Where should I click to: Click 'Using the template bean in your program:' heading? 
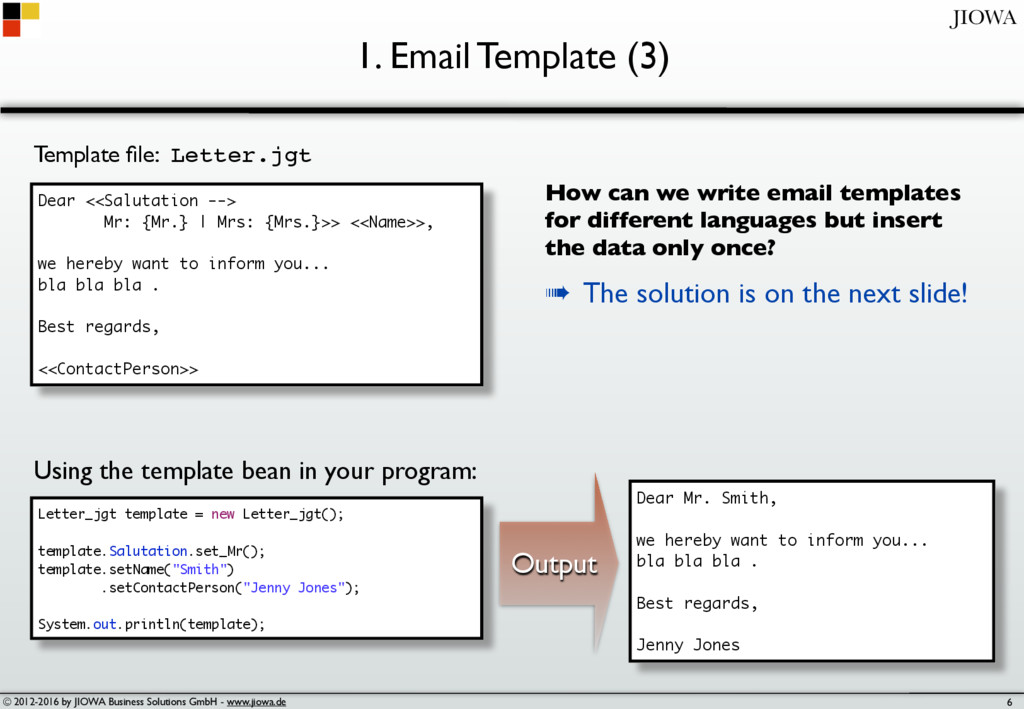255,471
